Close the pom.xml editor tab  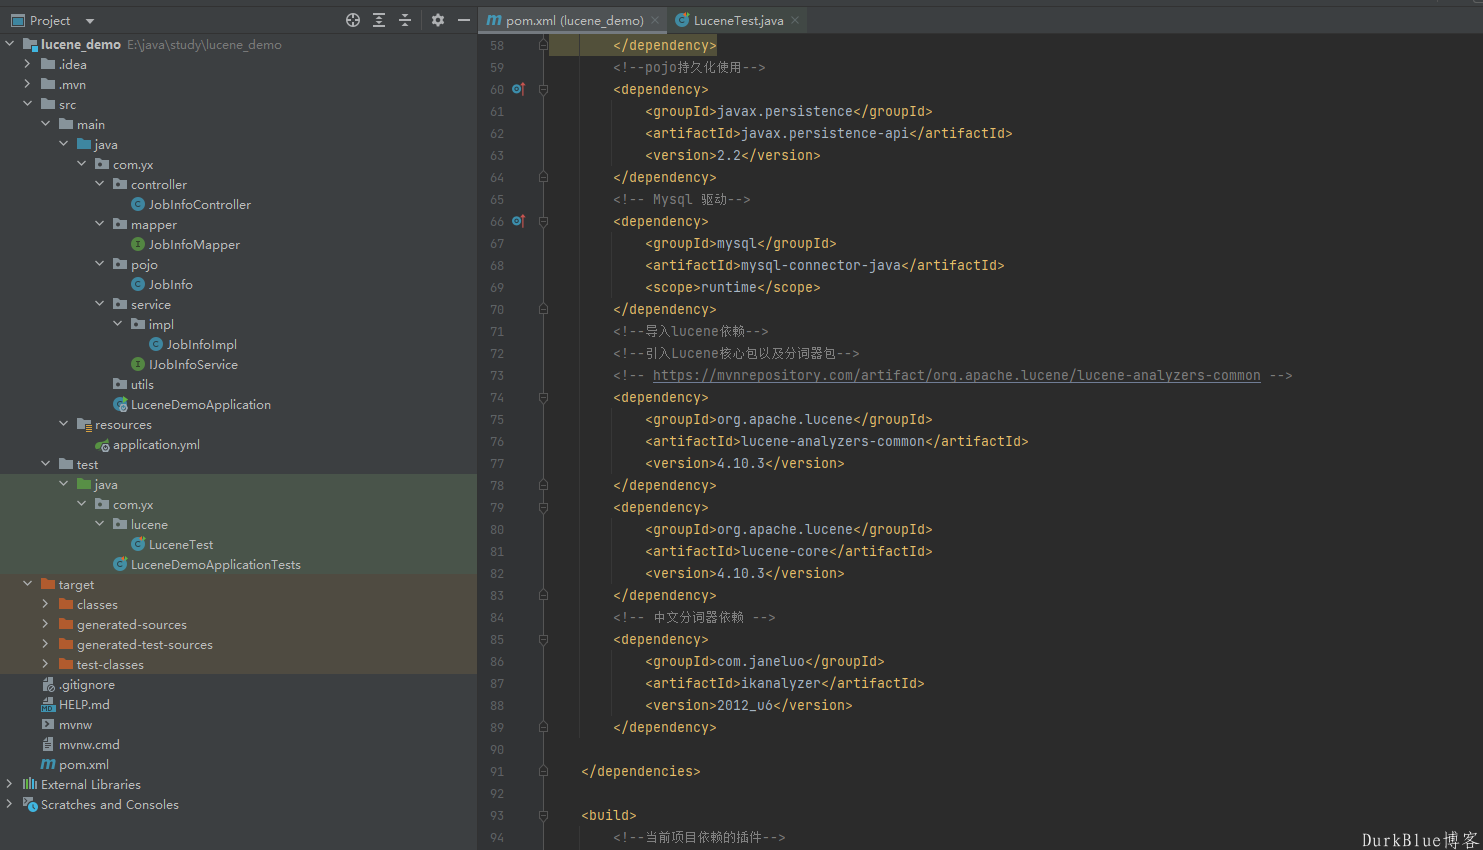655,20
